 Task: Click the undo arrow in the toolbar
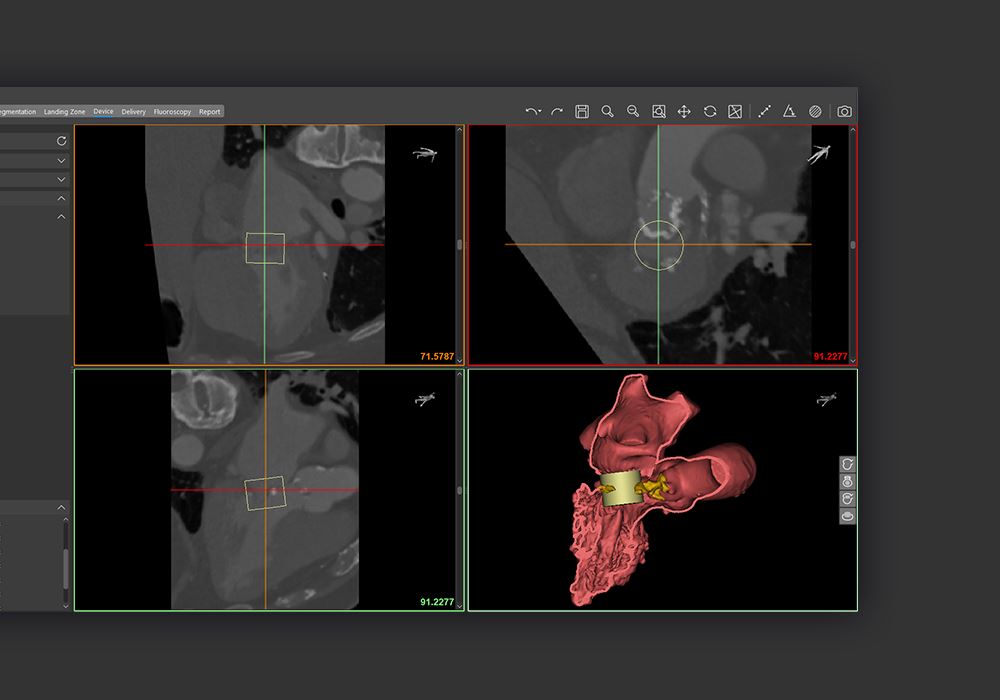(x=532, y=112)
